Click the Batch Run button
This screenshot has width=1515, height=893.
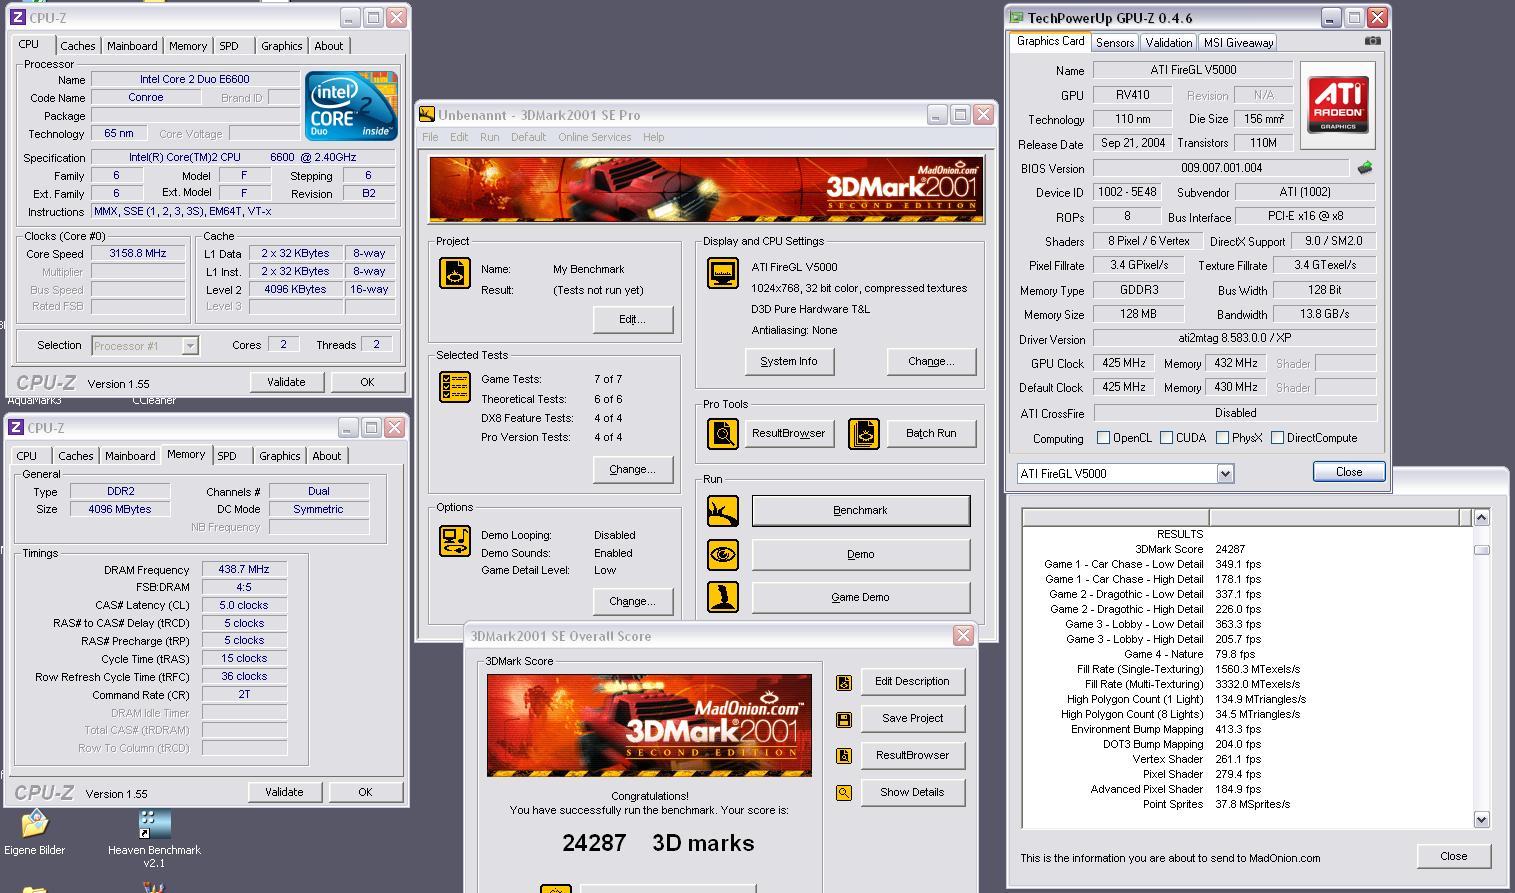(x=931, y=434)
